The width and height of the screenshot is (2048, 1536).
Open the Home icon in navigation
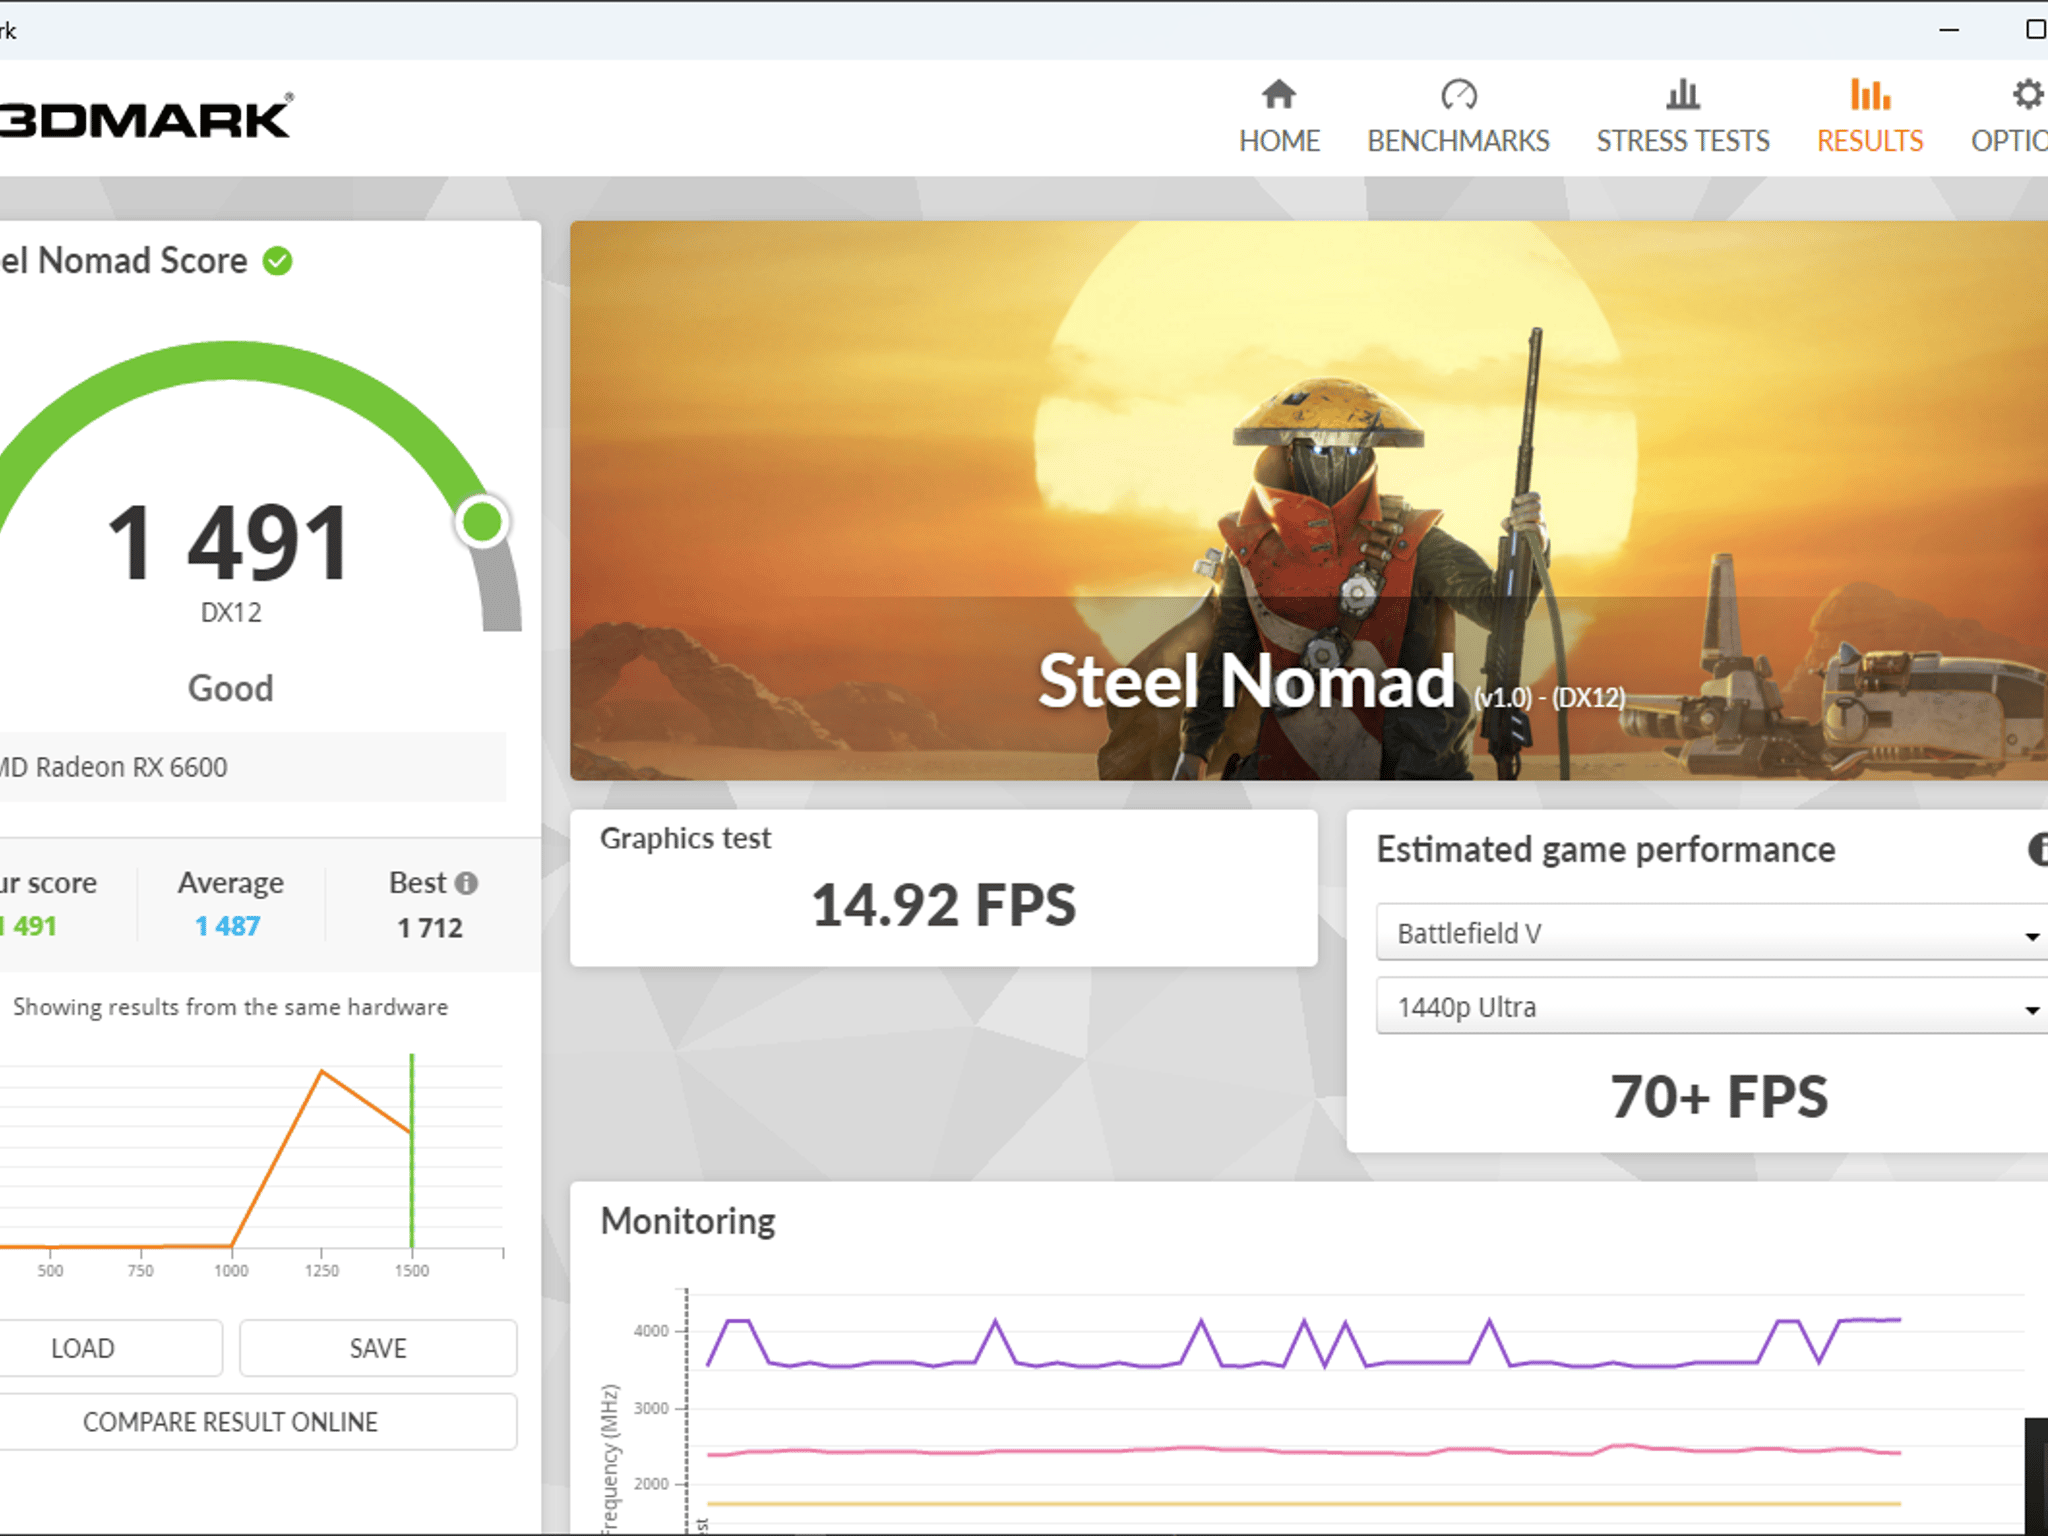pyautogui.click(x=1278, y=95)
